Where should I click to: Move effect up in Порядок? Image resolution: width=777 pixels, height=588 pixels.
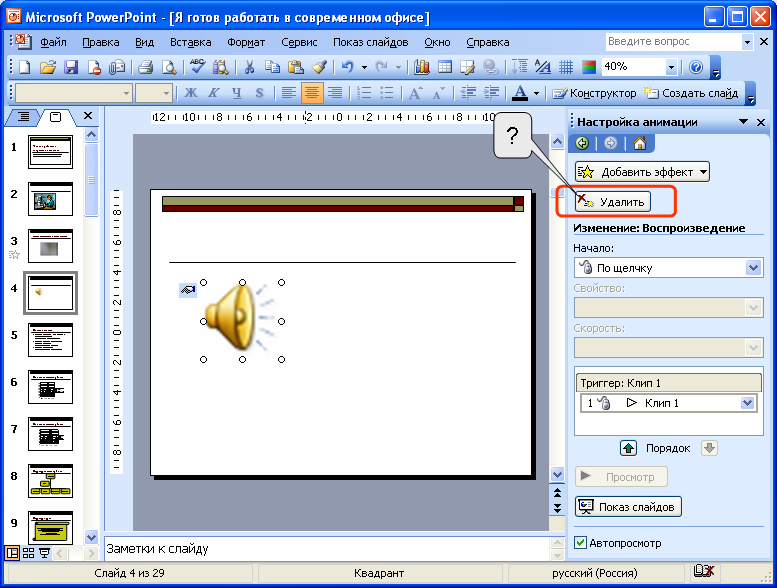click(628, 448)
